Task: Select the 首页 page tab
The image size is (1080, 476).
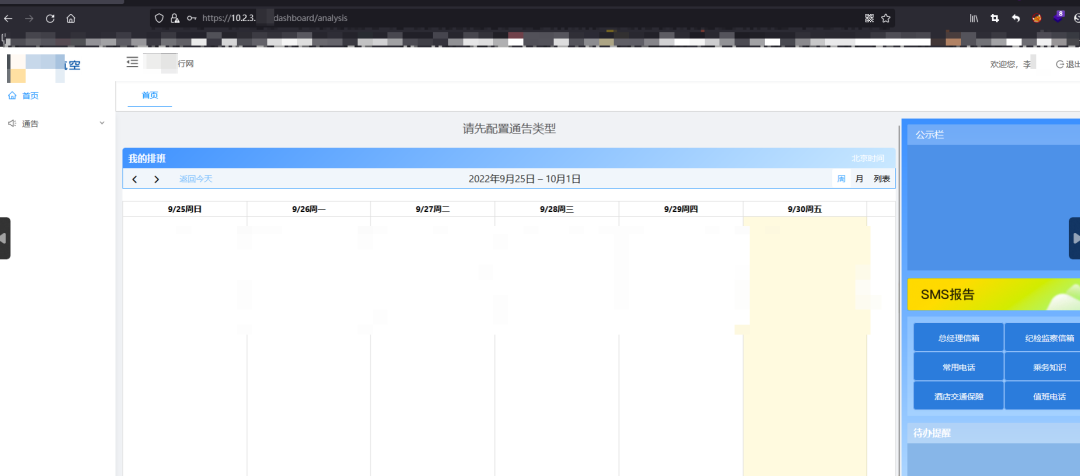Action: click(149, 95)
